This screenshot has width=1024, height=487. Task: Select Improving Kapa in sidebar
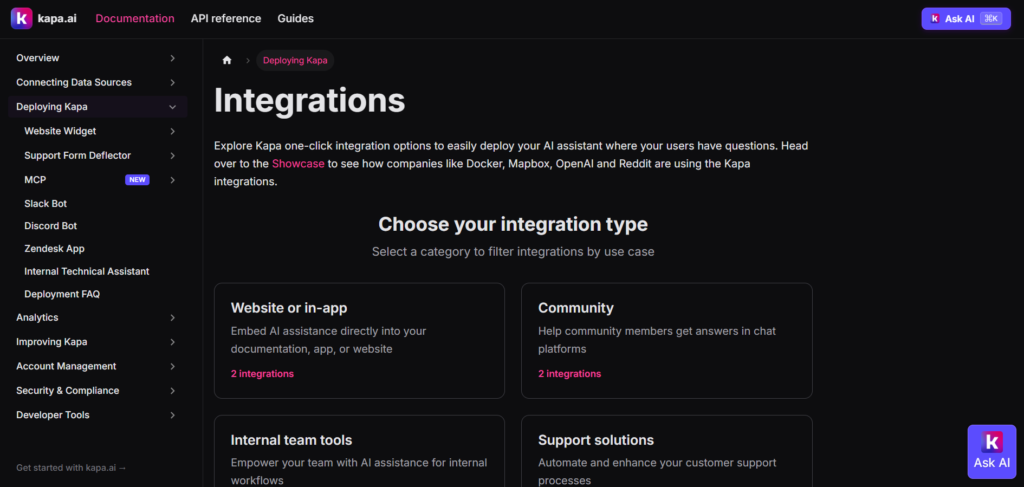pos(52,342)
